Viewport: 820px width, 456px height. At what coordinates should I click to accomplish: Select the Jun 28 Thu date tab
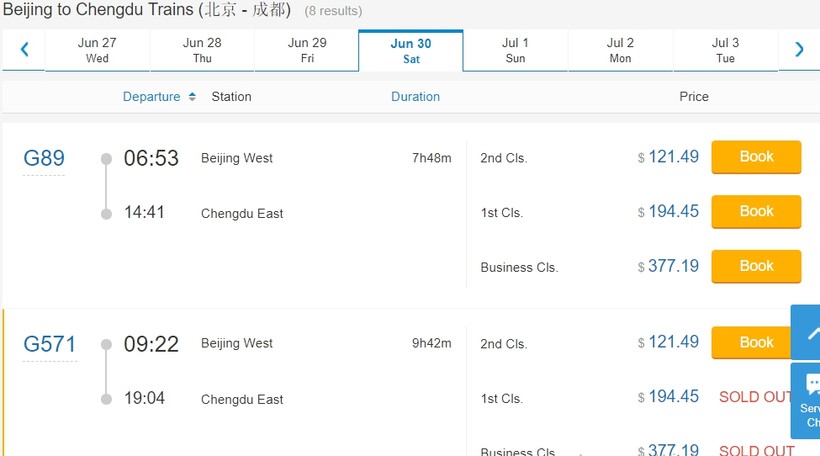click(x=202, y=50)
